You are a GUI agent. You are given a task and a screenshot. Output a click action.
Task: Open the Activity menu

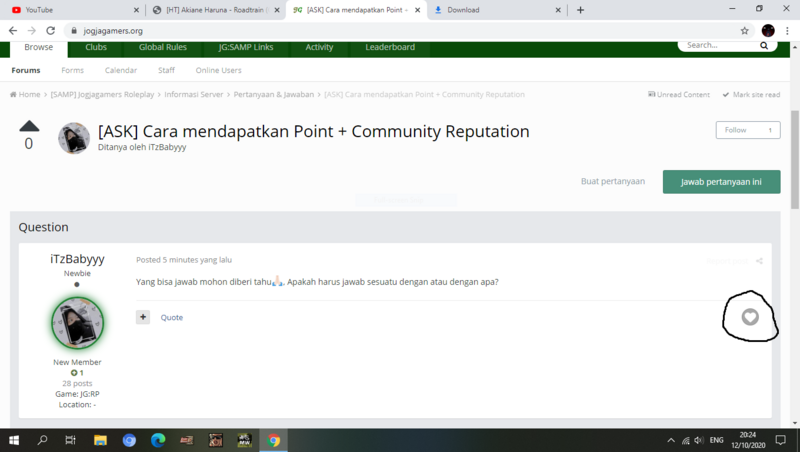[319, 47]
